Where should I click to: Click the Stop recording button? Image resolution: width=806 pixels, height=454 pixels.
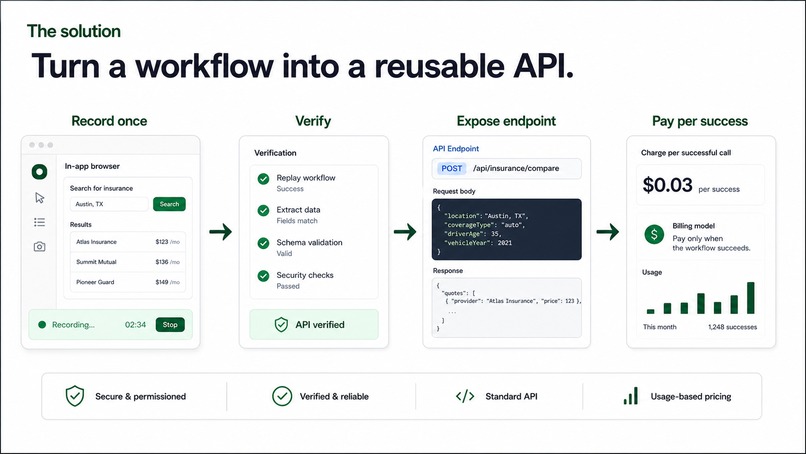click(x=170, y=324)
